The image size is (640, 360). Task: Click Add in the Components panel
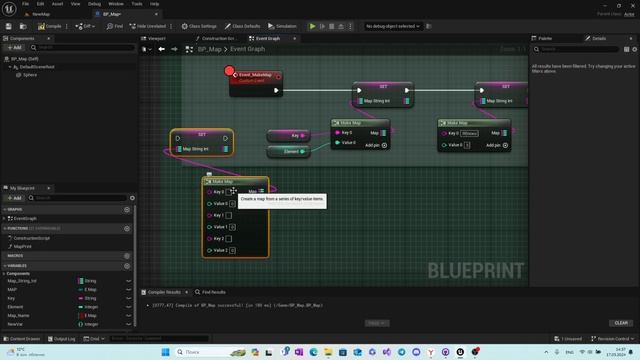pos(14,48)
